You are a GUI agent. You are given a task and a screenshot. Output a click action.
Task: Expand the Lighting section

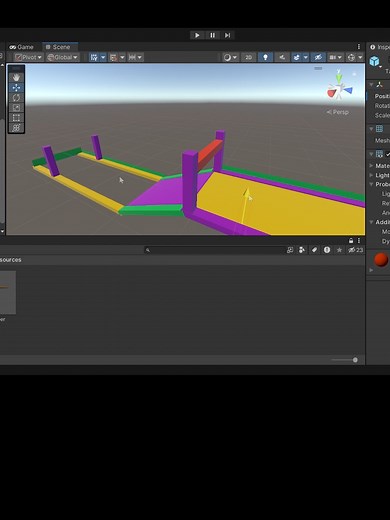click(371, 175)
